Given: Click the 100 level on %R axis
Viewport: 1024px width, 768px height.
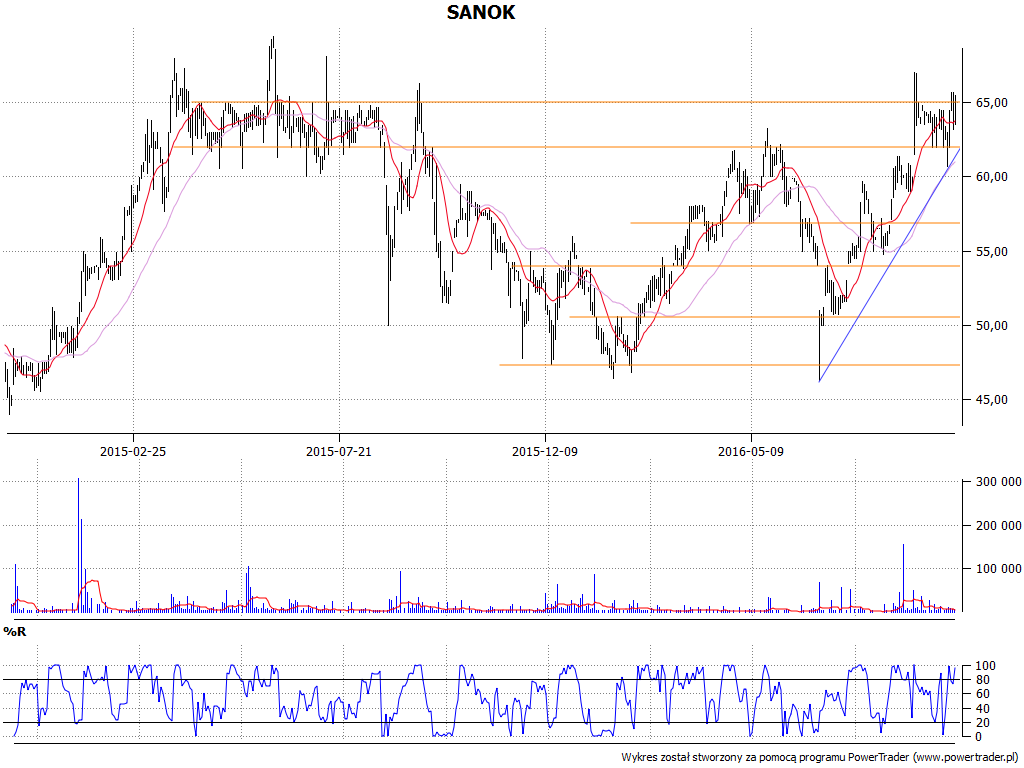Looking at the screenshot, I should (x=986, y=666).
